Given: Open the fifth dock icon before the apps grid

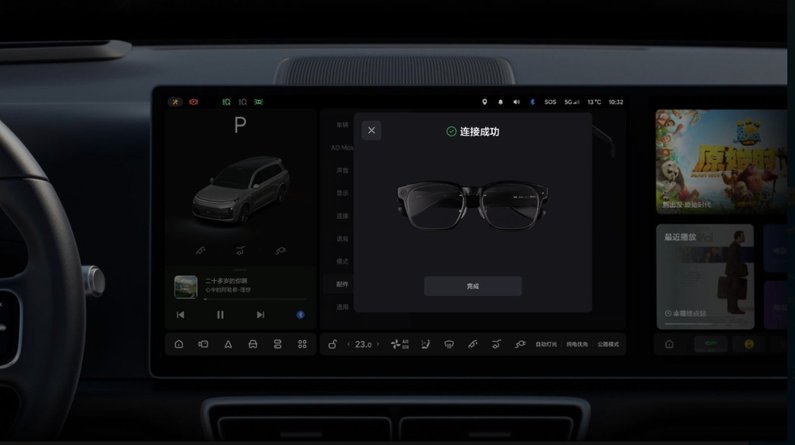Looking at the screenshot, I should 277,344.
